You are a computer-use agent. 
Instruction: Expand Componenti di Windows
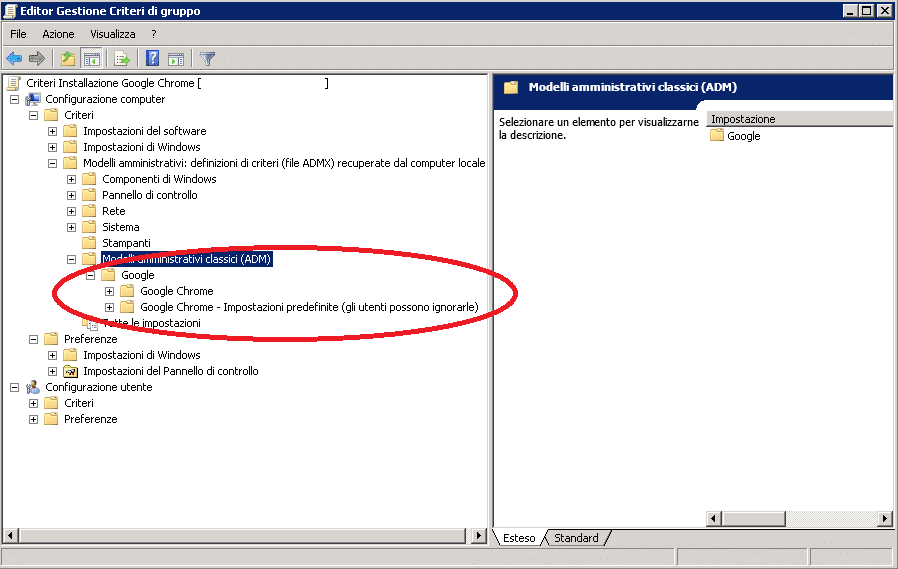[x=72, y=180]
